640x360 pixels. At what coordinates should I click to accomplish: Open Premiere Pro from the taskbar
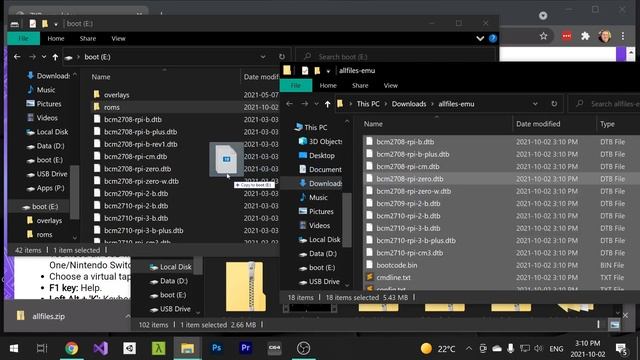coord(245,348)
